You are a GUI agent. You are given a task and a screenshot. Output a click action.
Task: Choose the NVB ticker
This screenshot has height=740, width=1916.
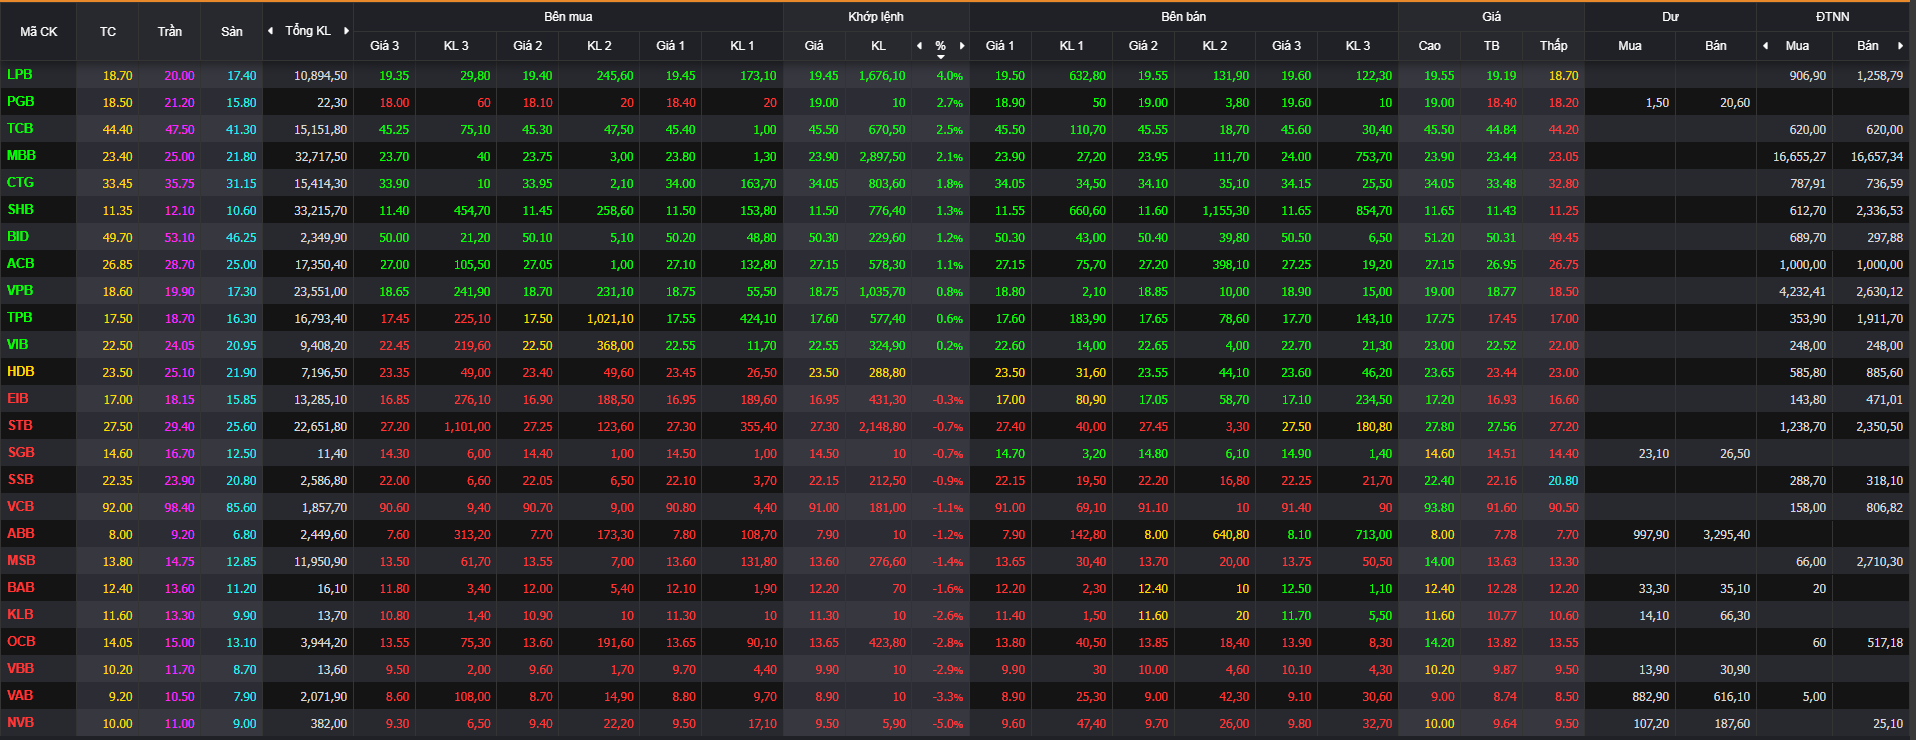[x=20, y=723]
